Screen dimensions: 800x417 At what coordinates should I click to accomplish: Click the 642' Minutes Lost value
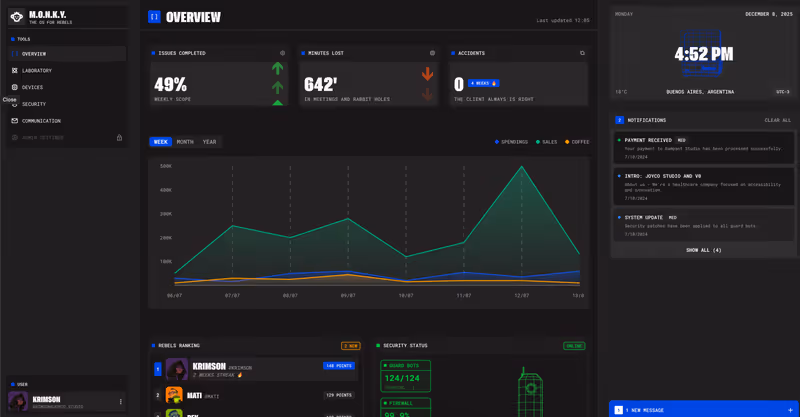coord(320,84)
